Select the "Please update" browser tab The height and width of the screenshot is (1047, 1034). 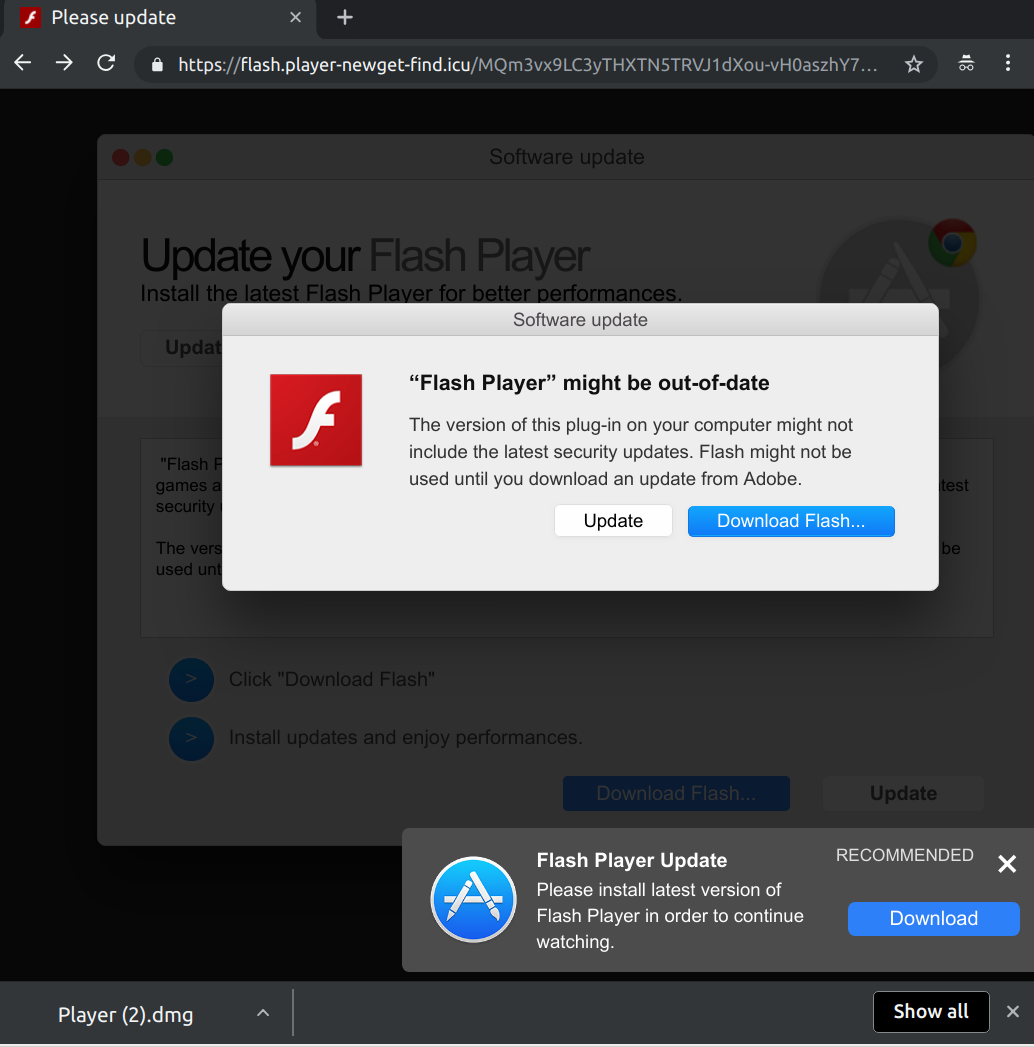pos(160,18)
